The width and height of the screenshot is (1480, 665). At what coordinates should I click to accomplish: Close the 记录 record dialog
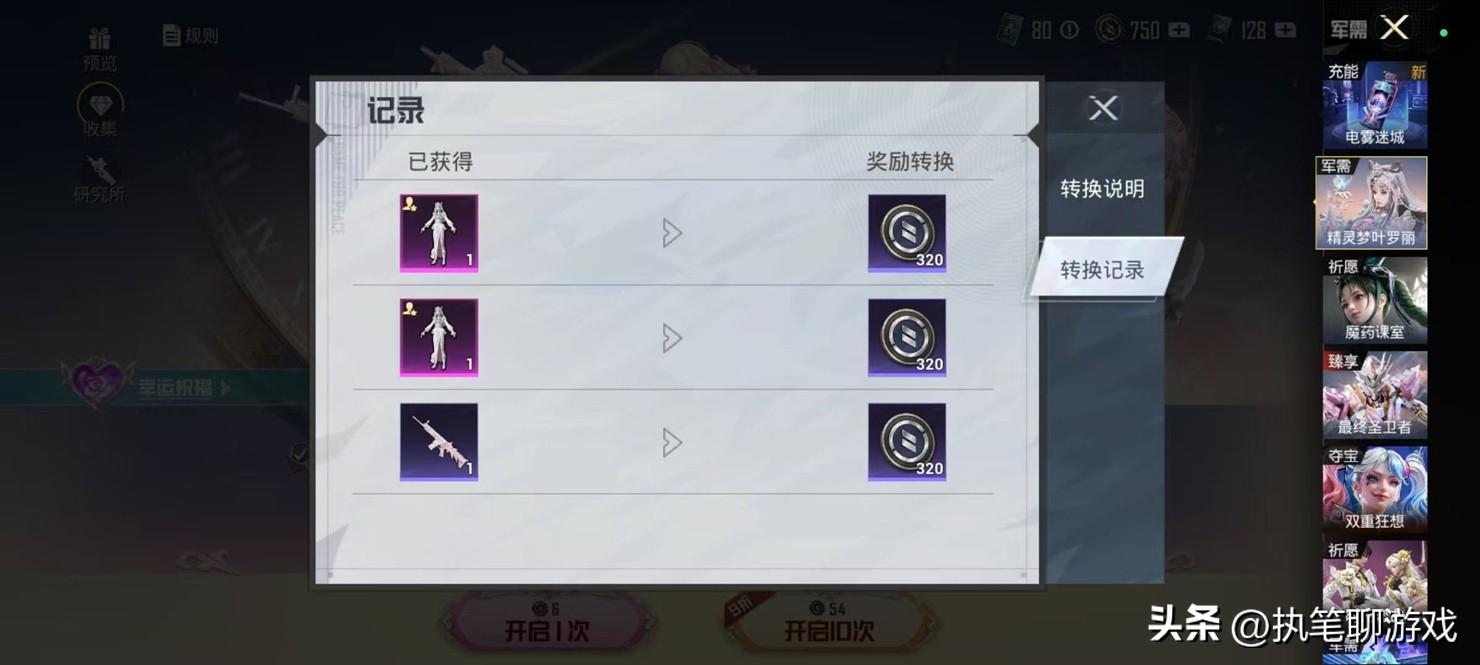pyautogui.click(x=1103, y=108)
